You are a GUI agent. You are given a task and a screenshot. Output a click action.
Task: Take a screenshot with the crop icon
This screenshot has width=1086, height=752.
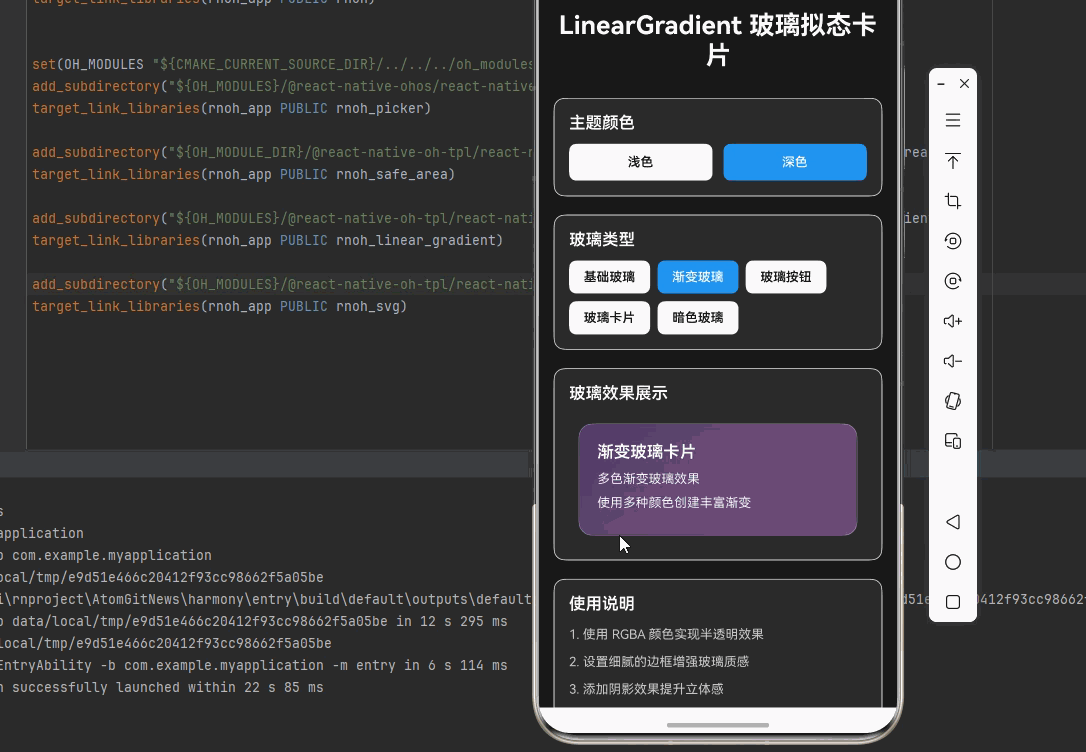[x=953, y=201]
